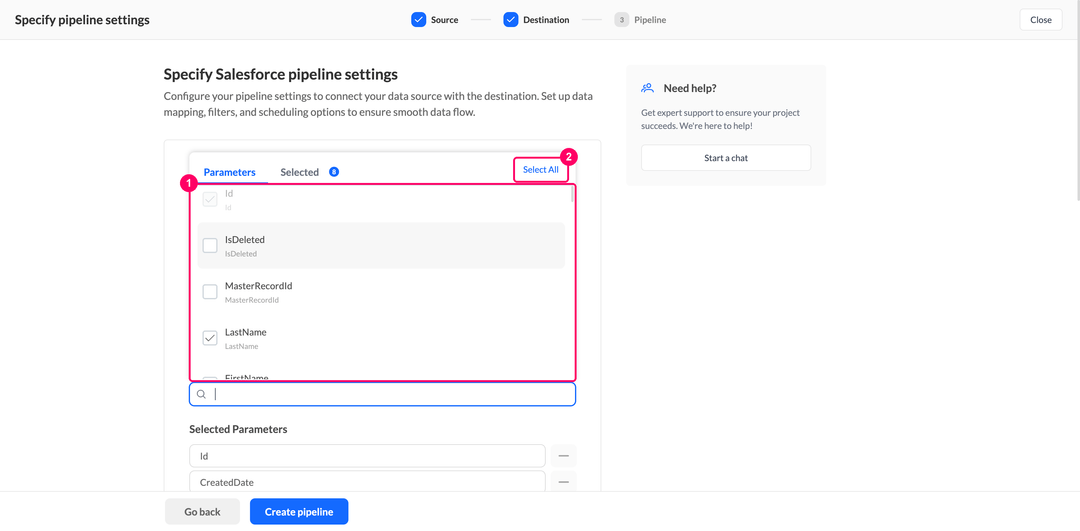
Task: Click the search magnifier icon
Action: (x=201, y=395)
